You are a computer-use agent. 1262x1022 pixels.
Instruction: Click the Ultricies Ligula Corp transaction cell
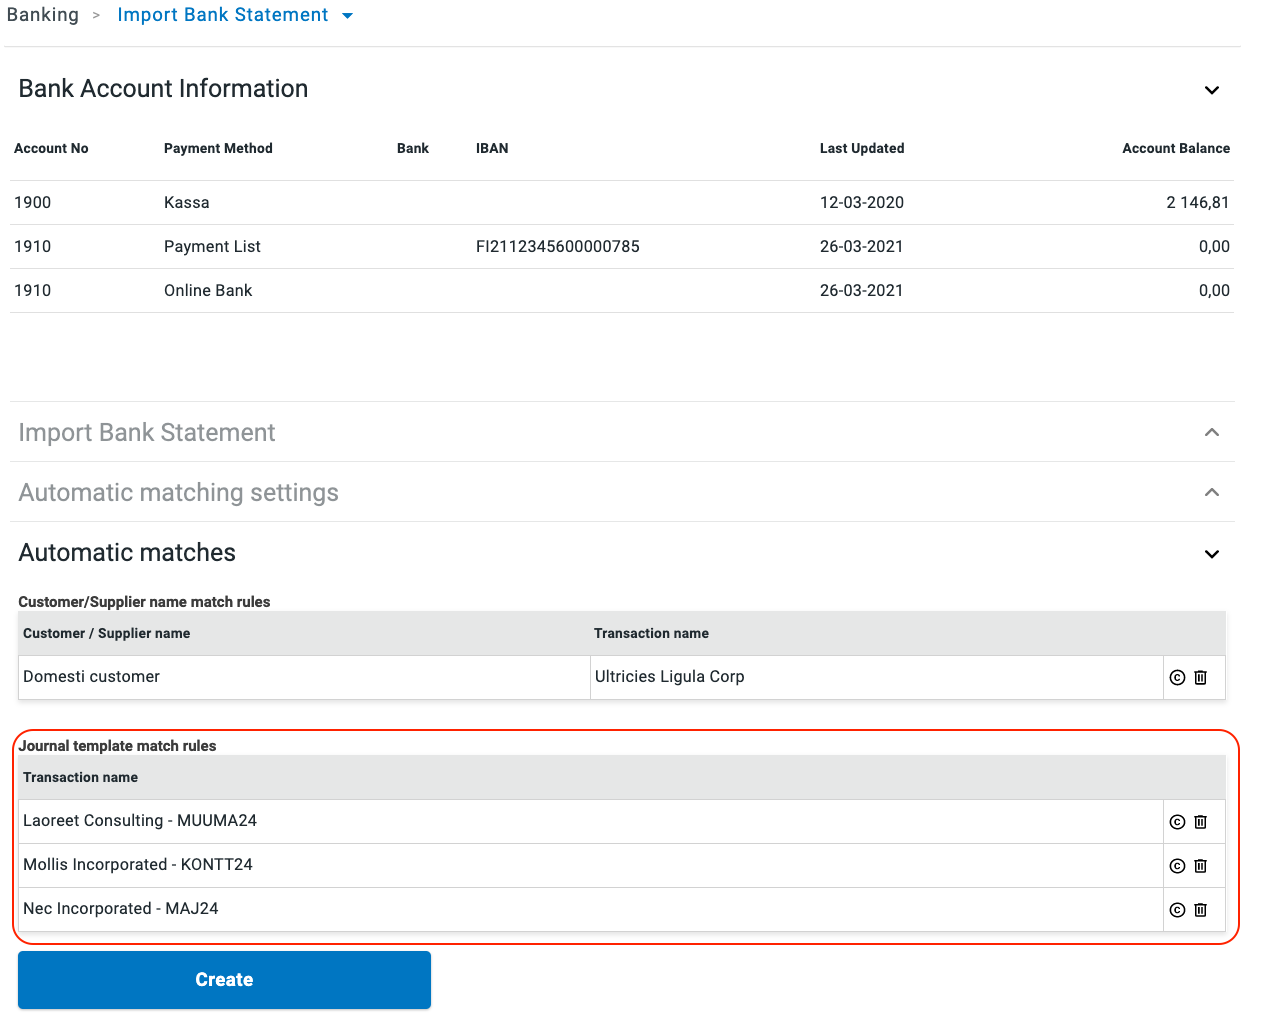(669, 677)
